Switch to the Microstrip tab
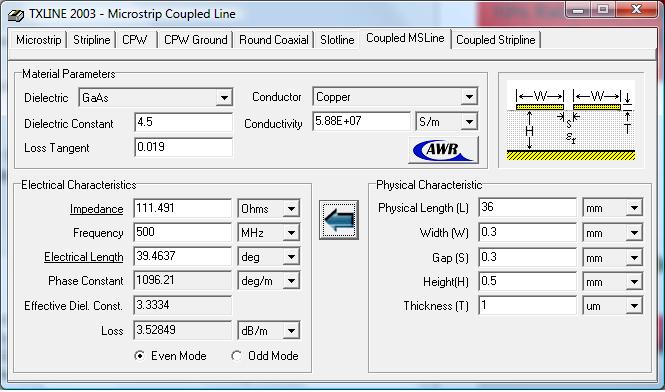This screenshot has height=392, width=665. click(39, 40)
